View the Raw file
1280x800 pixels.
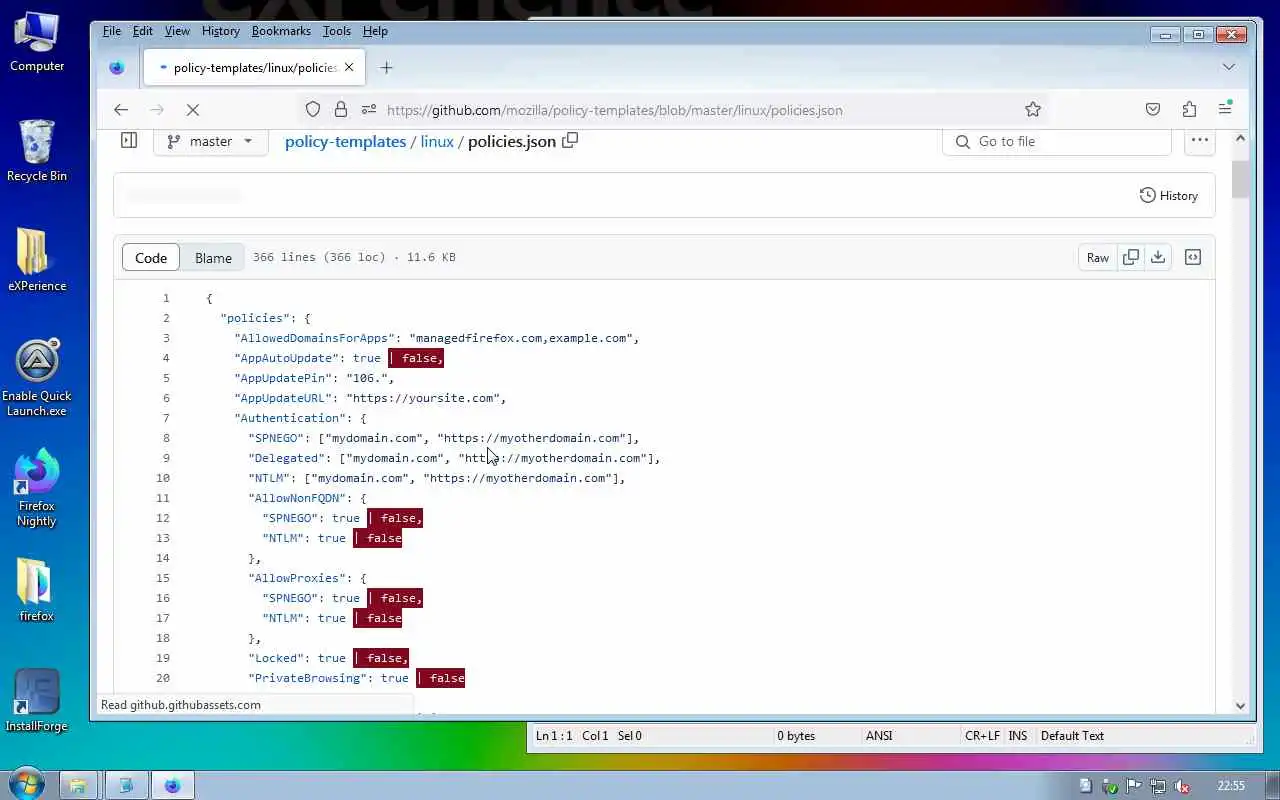point(1098,257)
